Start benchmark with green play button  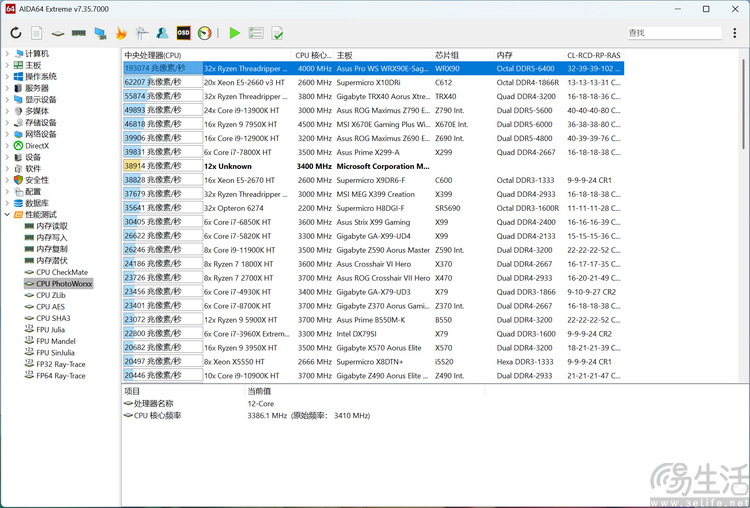(x=234, y=33)
